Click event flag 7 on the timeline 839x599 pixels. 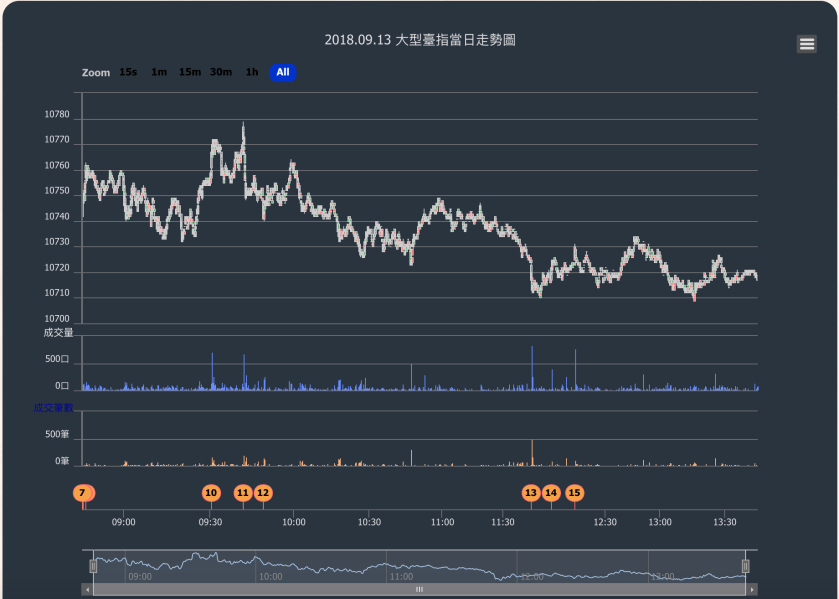coord(81,492)
